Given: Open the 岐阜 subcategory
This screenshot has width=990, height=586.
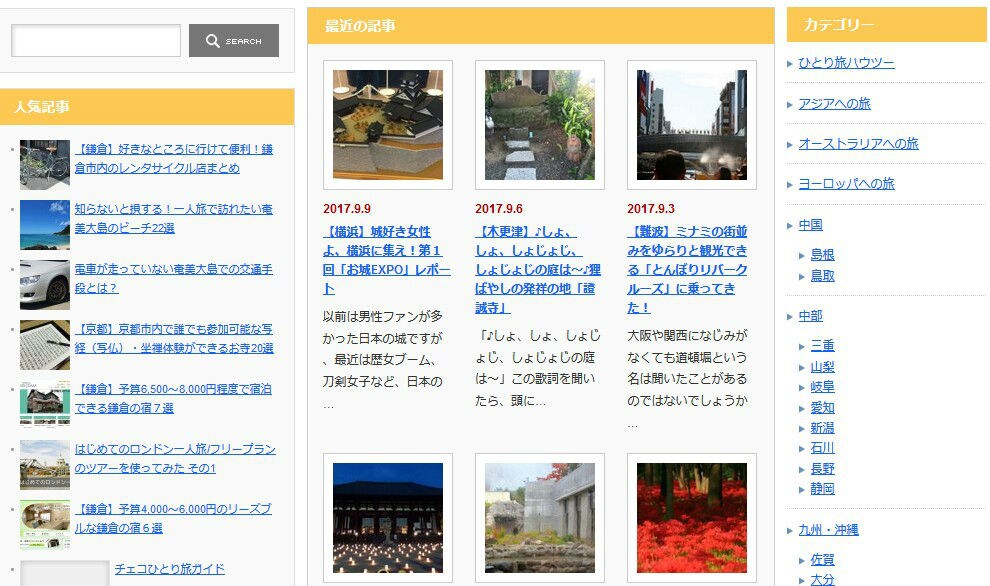Looking at the screenshot, I should point(822,386).
